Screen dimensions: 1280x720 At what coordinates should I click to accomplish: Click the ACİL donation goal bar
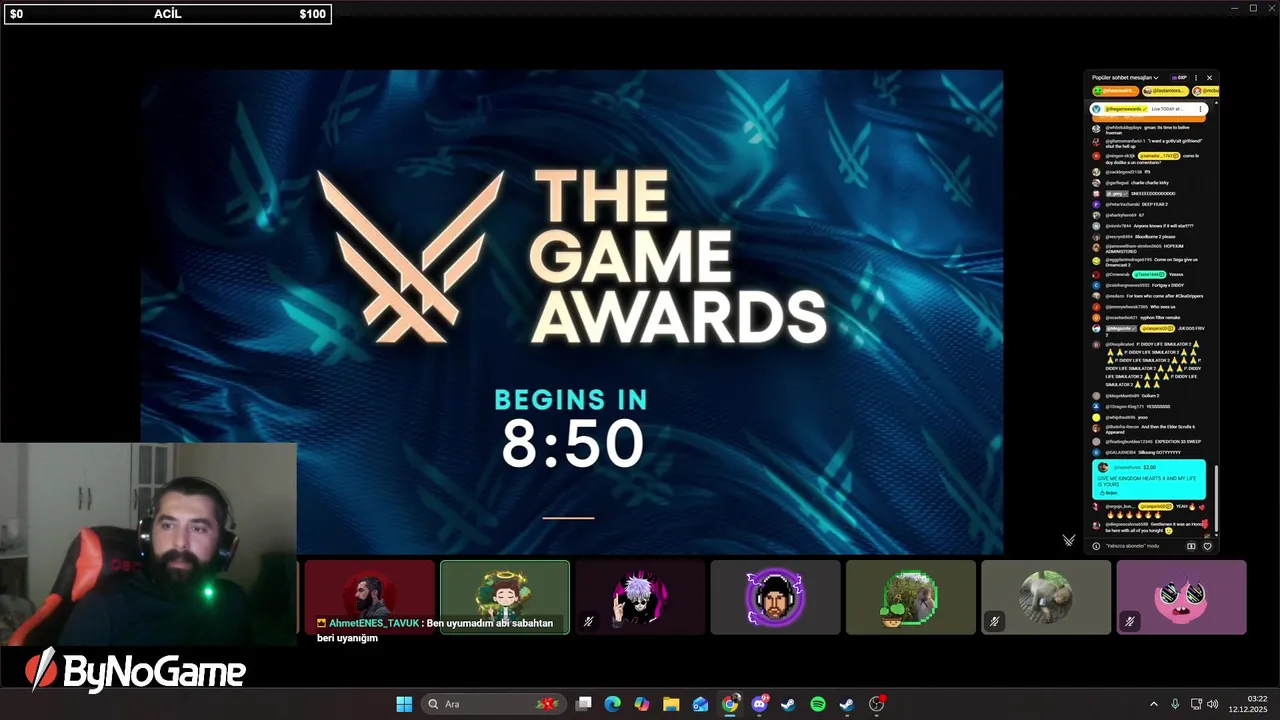(x=167, y=14)
